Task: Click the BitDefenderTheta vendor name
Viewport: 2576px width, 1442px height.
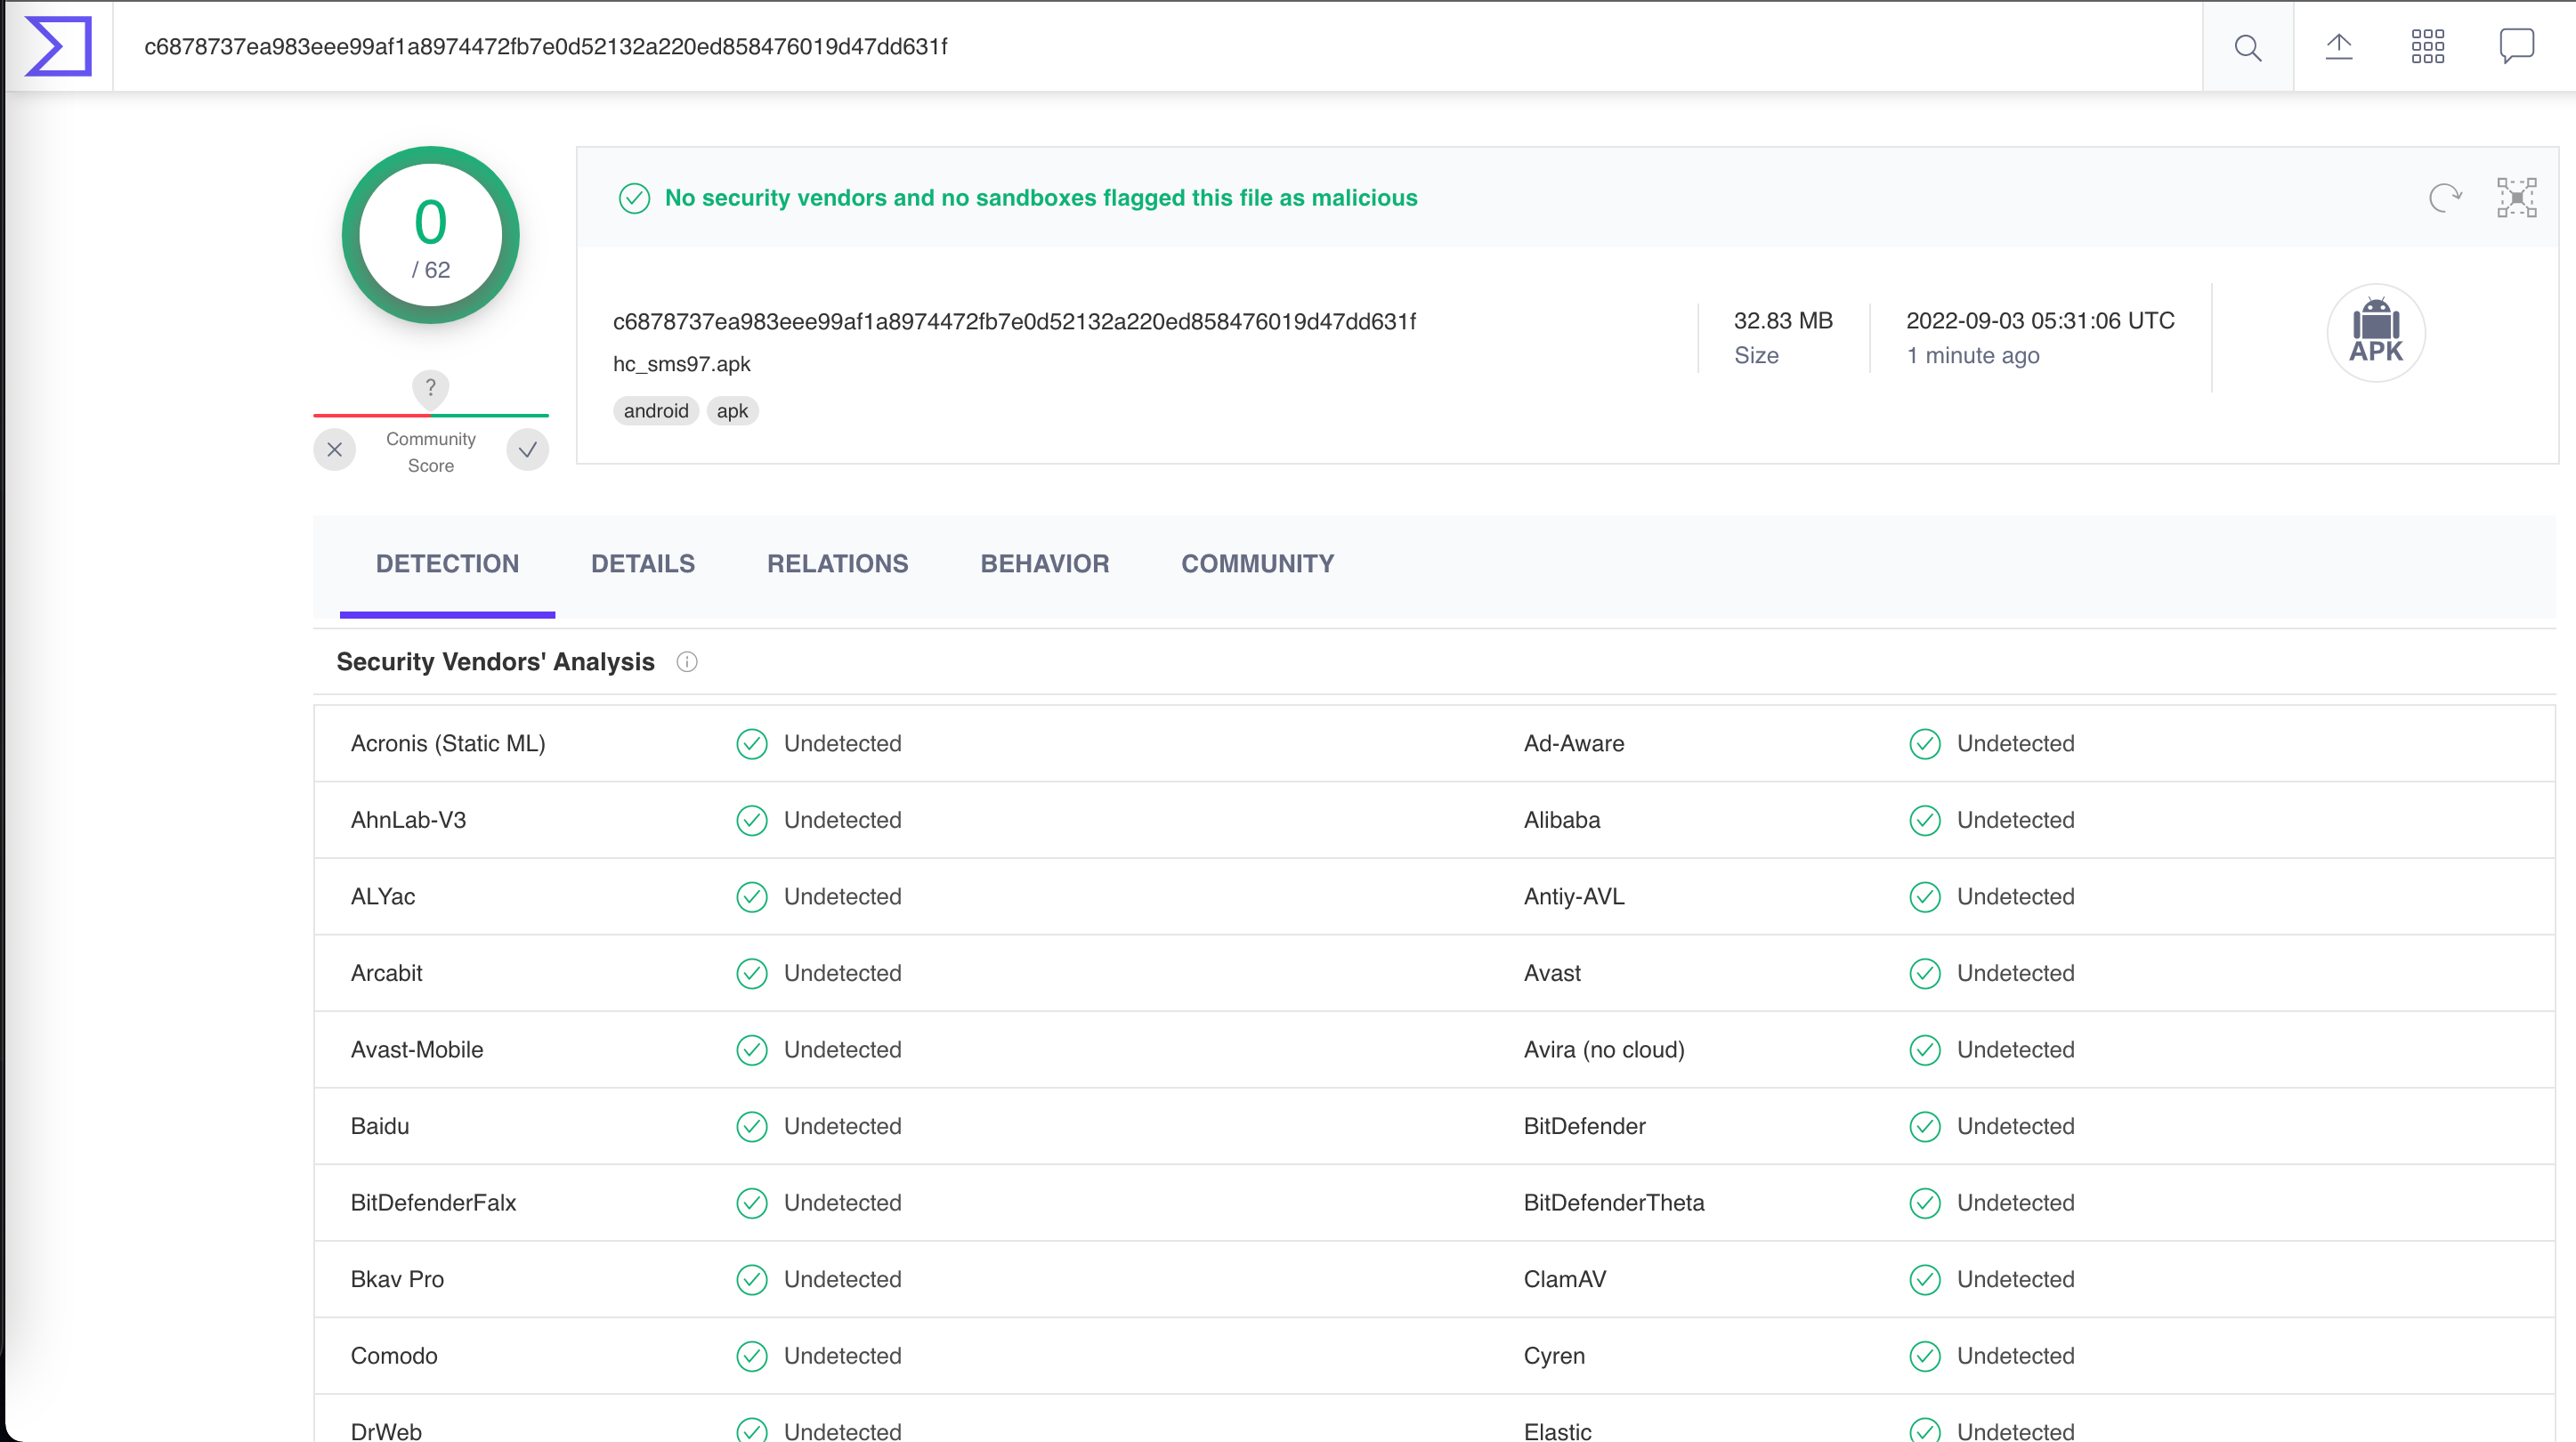Action: pyautogui.click(x=1613, y=1203)
